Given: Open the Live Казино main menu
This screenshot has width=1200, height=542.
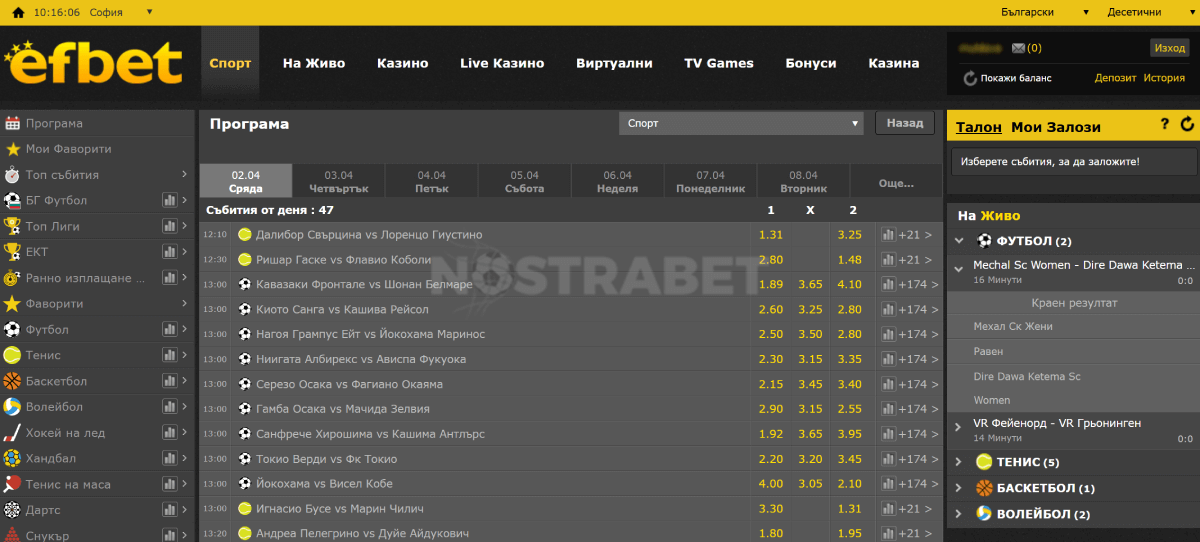Looking at the screenshot, I should (x=502, y=63).
